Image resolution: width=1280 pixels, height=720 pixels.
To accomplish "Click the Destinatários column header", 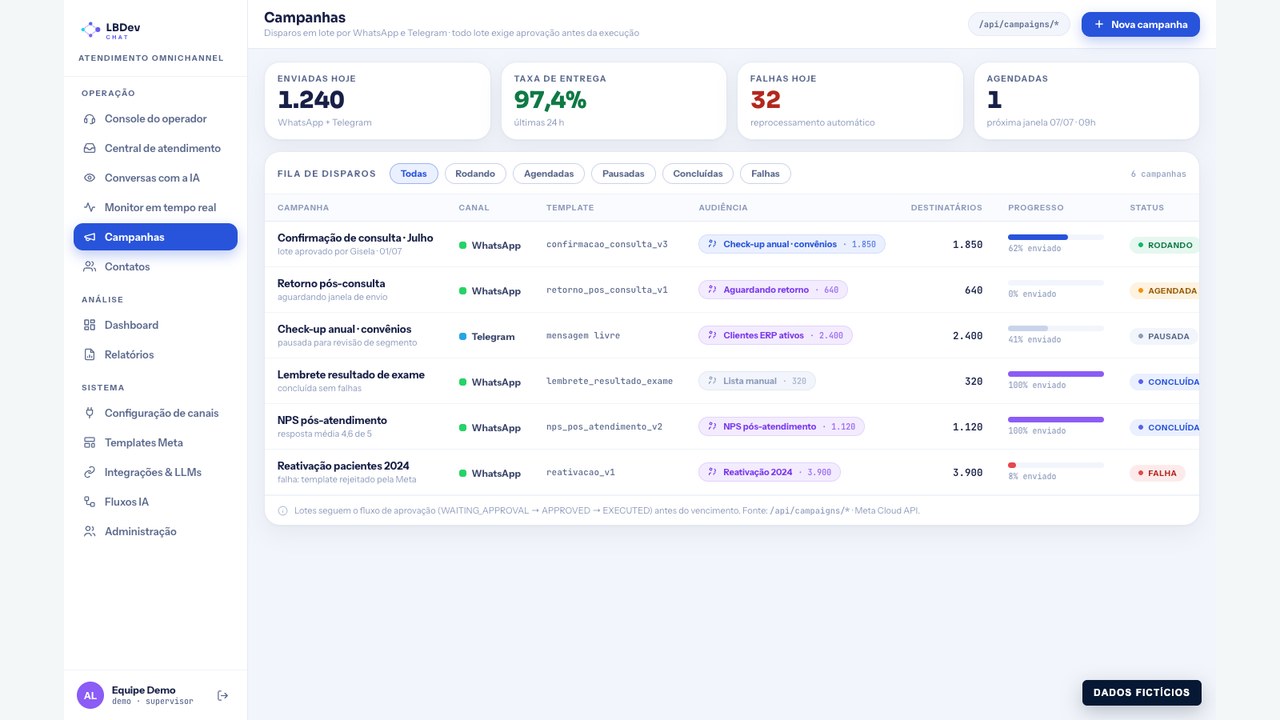I will (946, 208).
